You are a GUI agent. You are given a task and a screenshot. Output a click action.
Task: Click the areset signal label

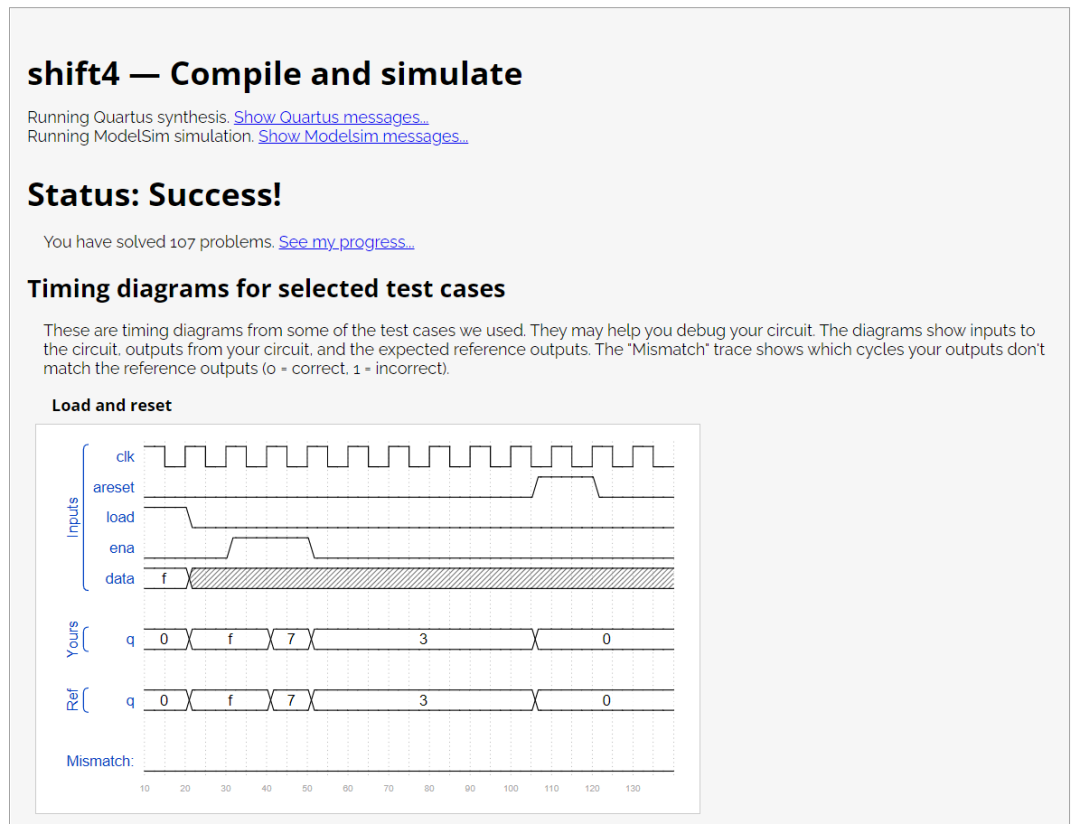pyautogui.click(x=114, y=487)
